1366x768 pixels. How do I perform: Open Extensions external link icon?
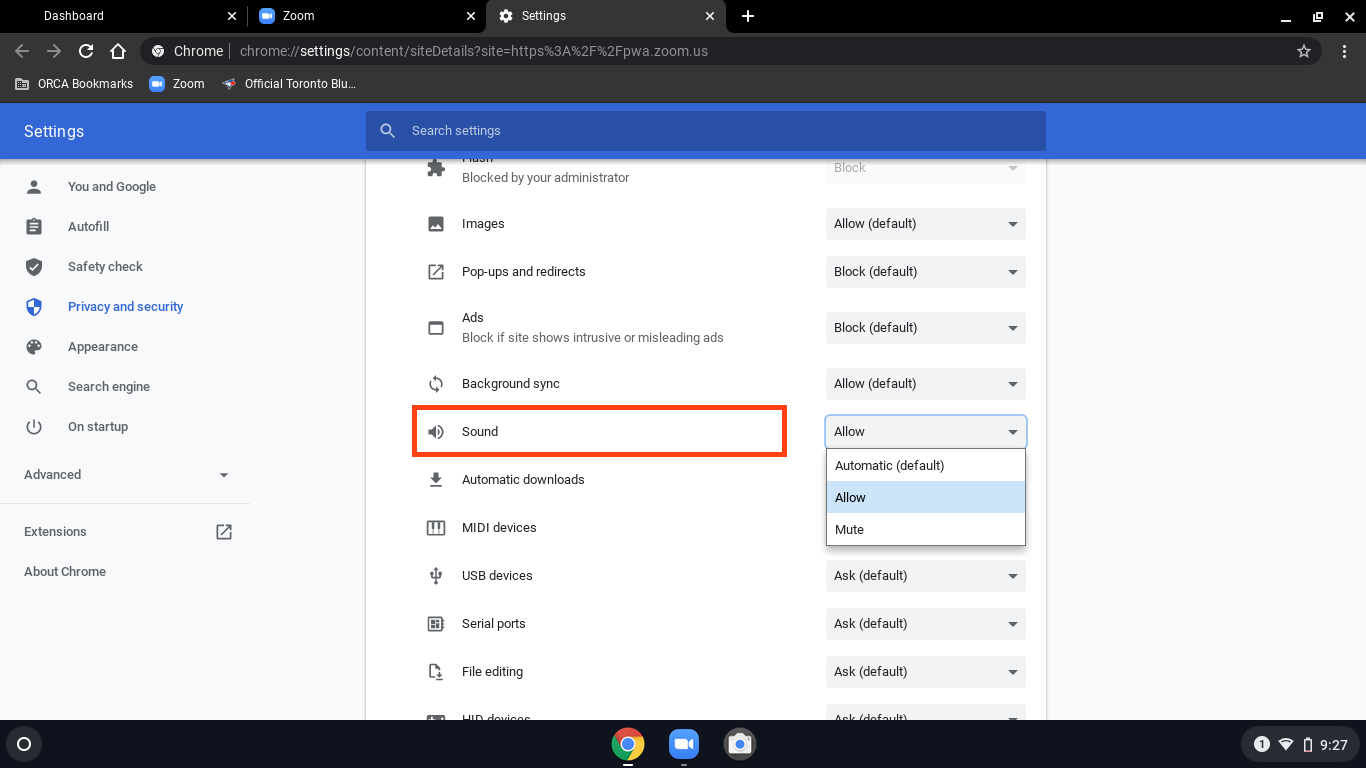224,532
